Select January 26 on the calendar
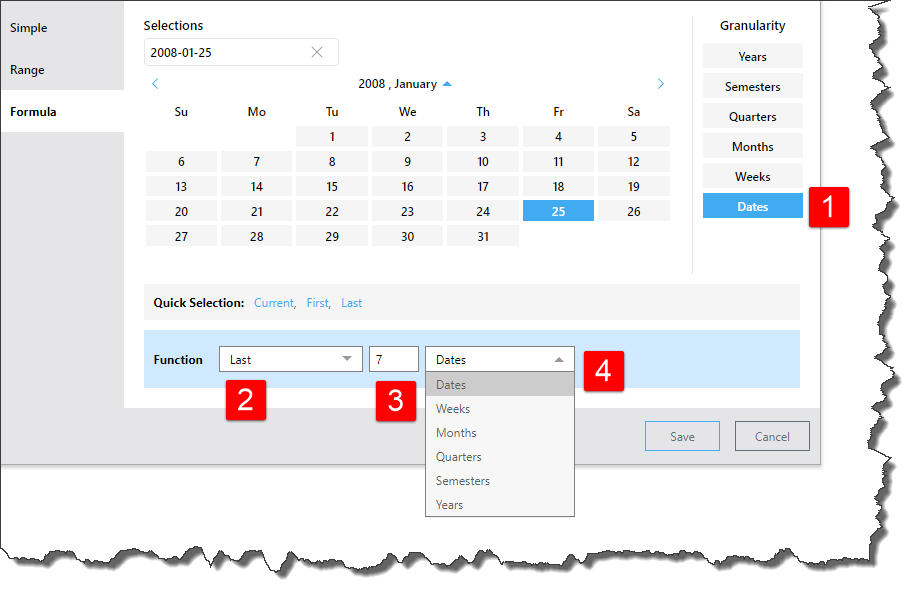Screen dimensions: 916x593 (634, 211)
